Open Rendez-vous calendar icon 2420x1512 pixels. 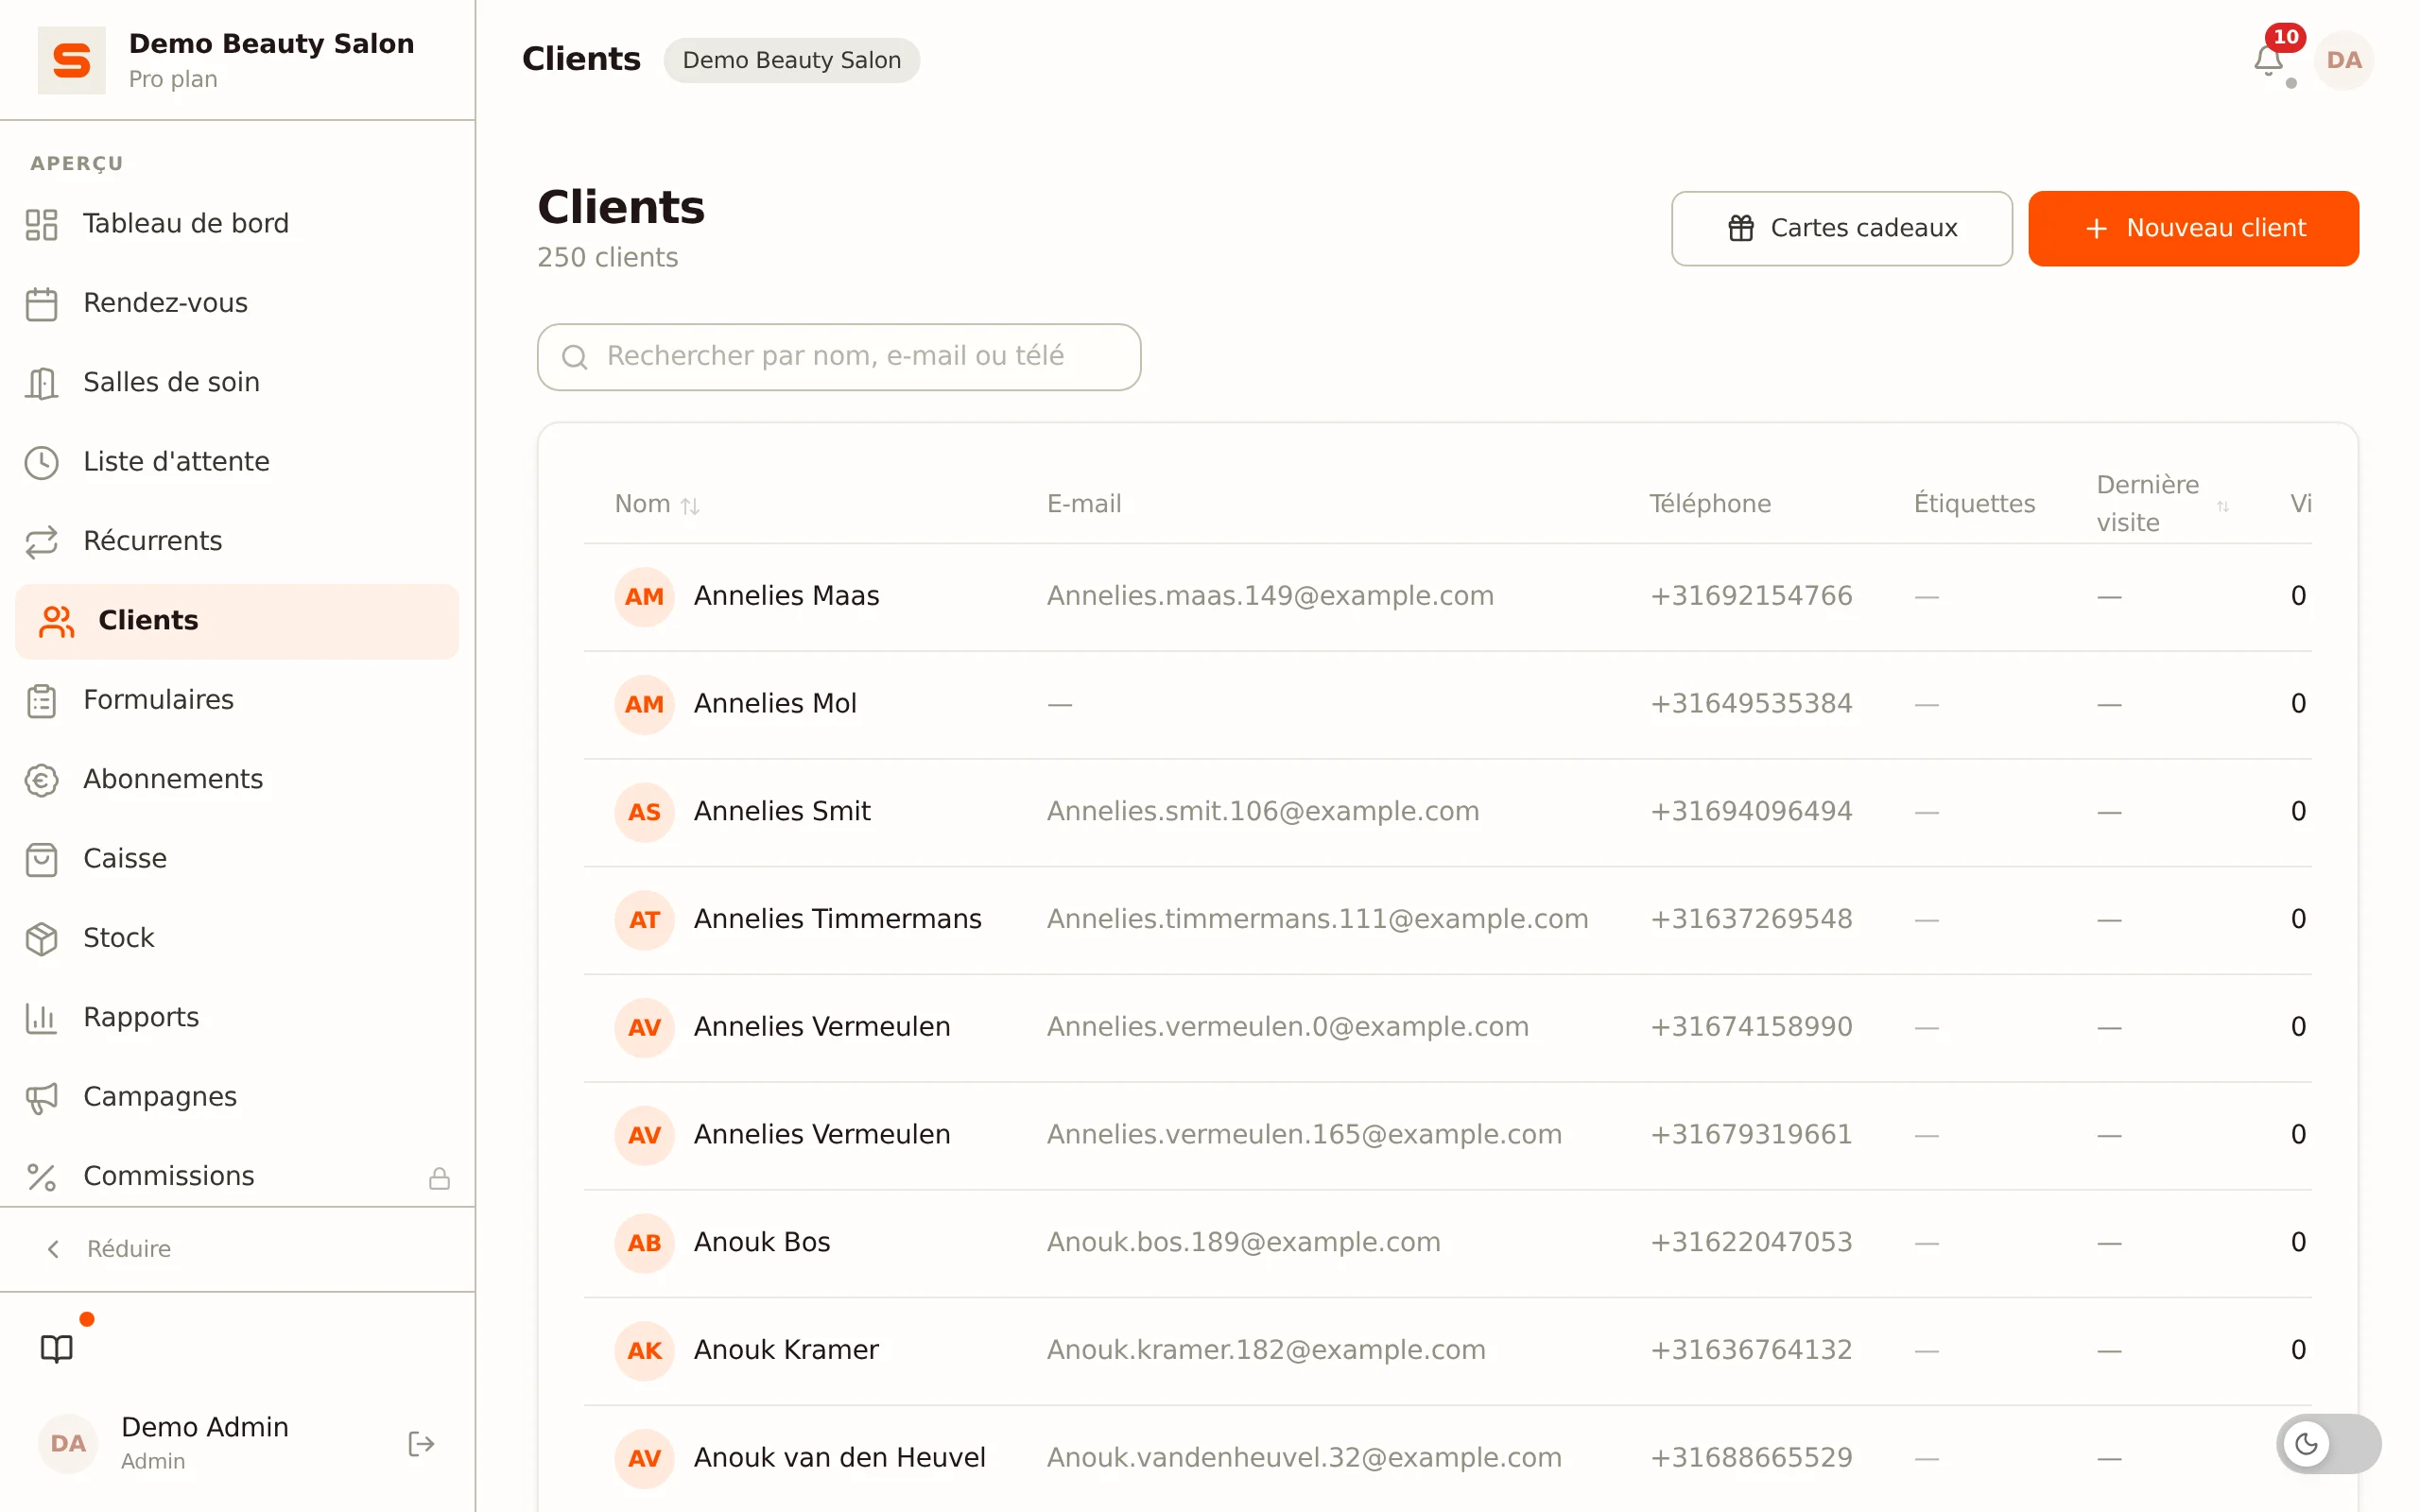click(41, 303)
